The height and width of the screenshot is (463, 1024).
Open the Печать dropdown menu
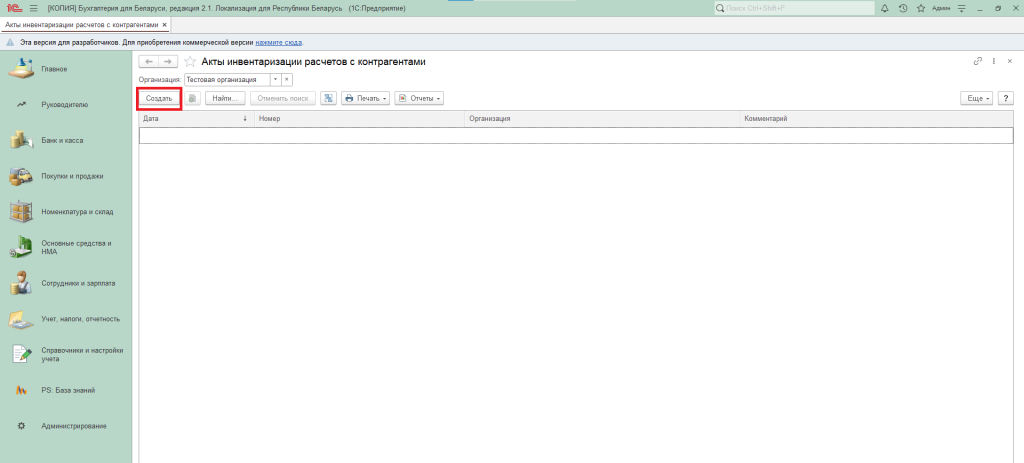click(365, 98)
